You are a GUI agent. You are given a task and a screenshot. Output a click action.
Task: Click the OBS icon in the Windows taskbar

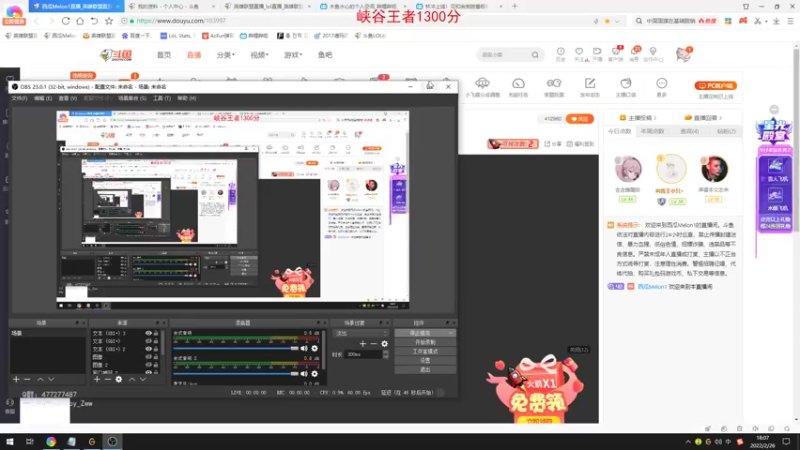(112, 441)
